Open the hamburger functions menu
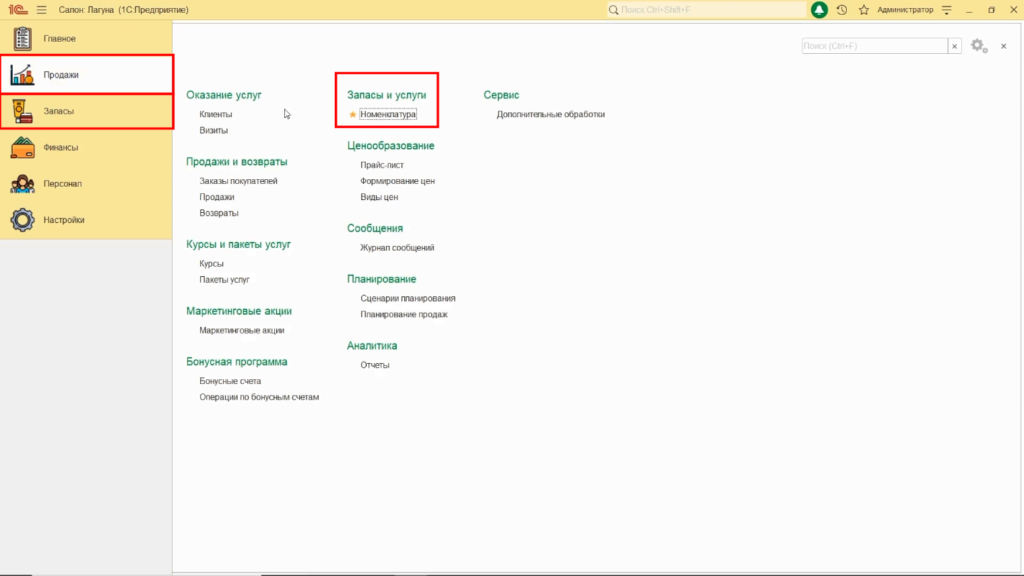 [42, 10]
